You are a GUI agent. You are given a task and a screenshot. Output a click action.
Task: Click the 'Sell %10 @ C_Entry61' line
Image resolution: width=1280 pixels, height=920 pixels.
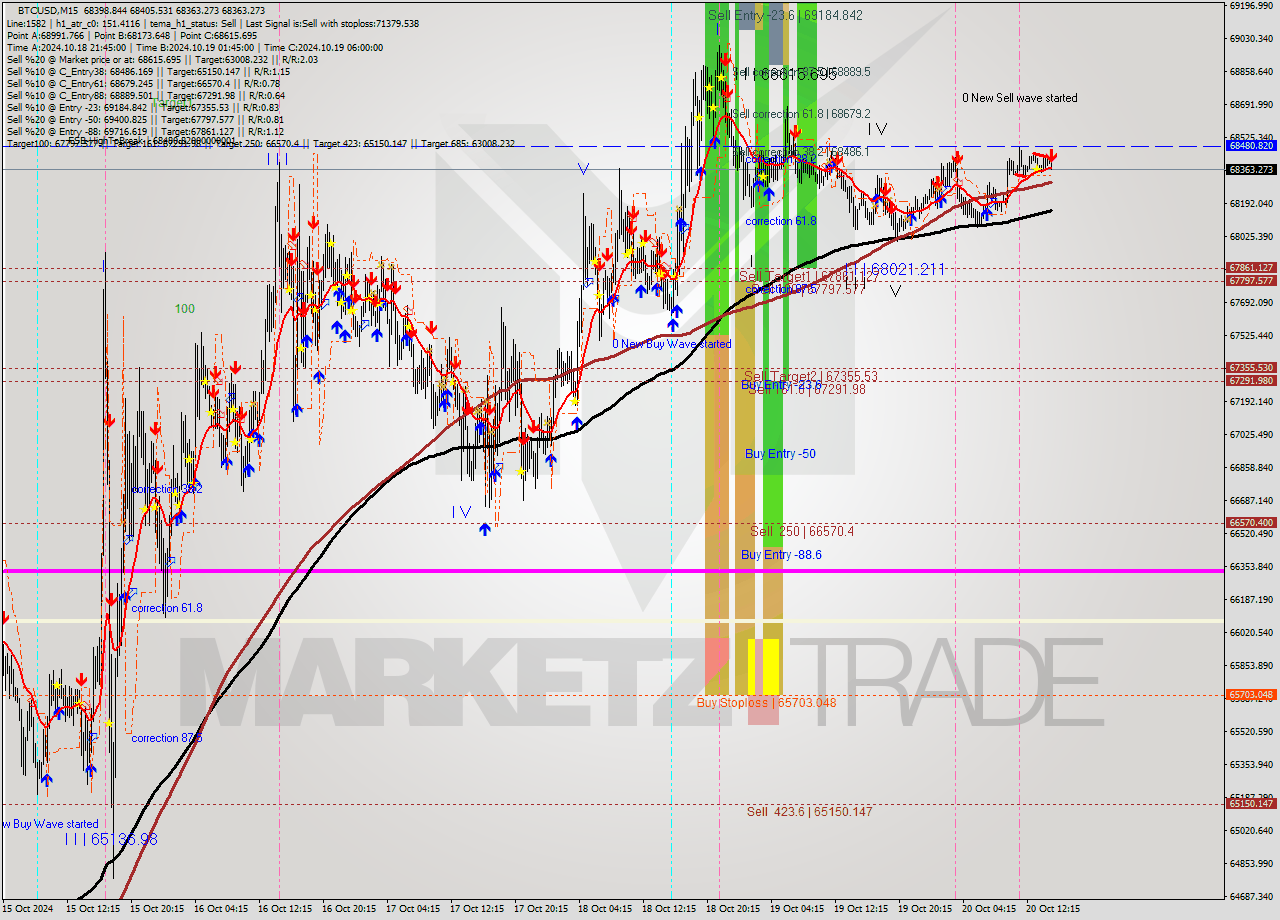(x=143, y=84)
